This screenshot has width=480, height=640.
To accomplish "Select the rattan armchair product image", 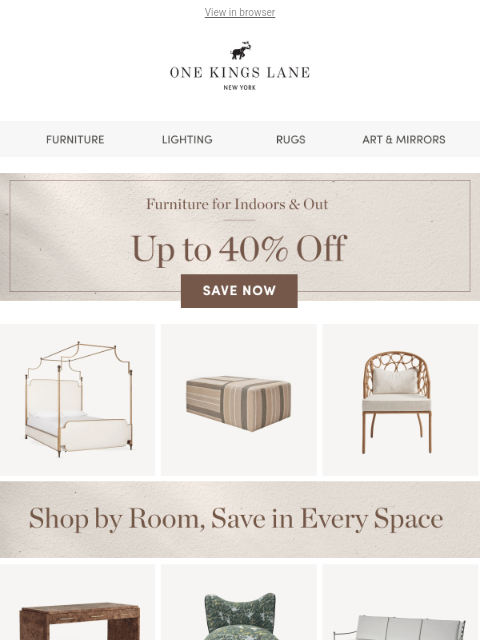I will 400,400.
